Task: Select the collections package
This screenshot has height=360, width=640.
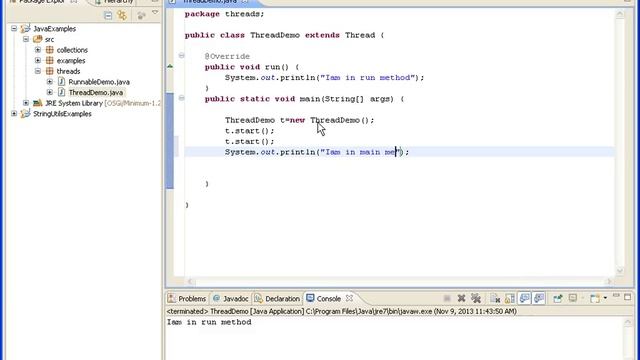Action: [x=72, y=50]
